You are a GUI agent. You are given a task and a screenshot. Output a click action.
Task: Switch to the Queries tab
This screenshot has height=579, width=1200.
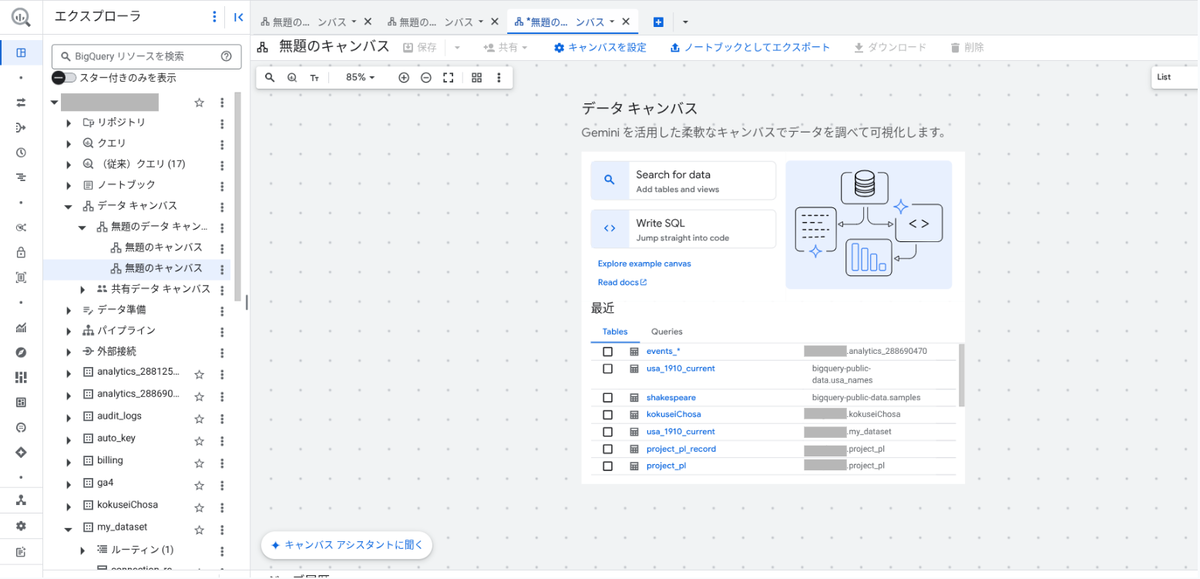click(x=667, y=331)
